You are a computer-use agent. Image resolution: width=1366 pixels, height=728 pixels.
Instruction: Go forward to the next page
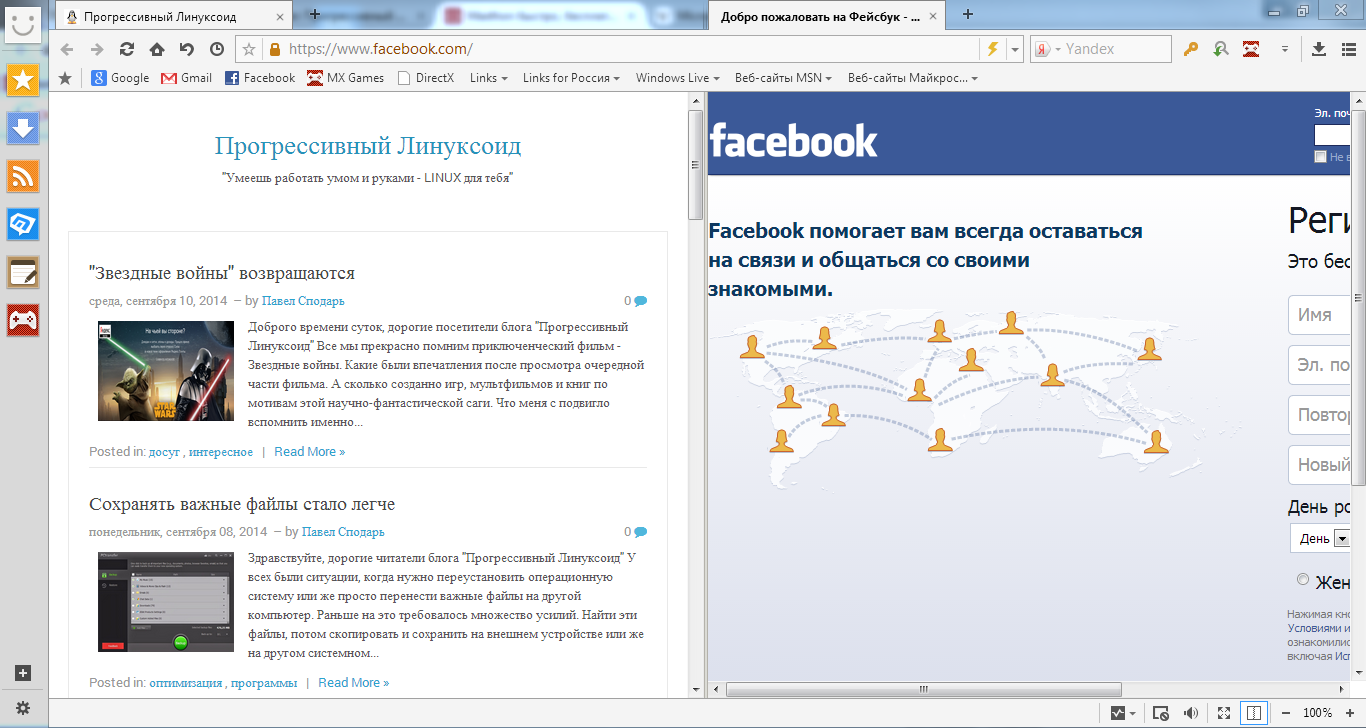coord(97,49)
